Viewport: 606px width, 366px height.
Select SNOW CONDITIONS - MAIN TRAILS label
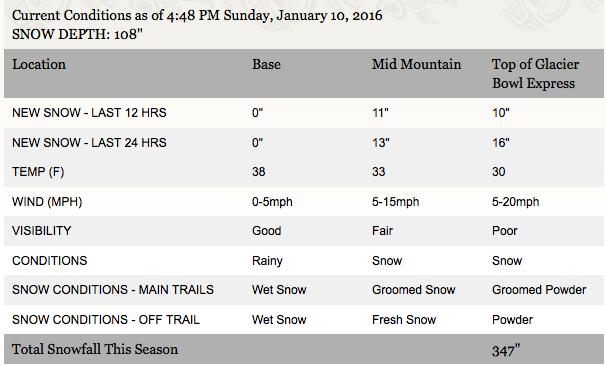pos(113,290)
